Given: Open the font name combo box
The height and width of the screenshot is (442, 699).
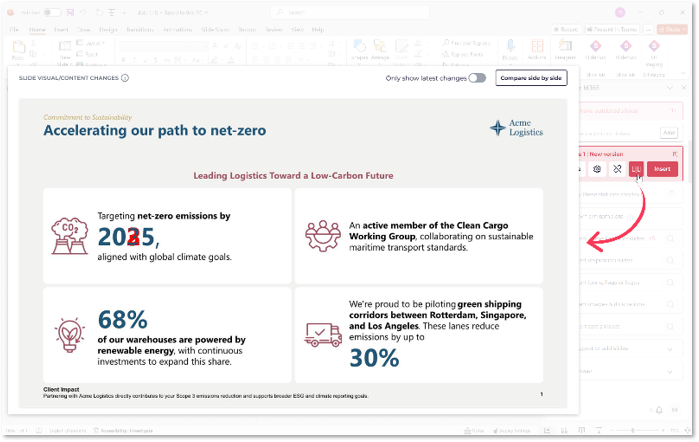Looking at the screenshot, I should [x=152, y=46].
